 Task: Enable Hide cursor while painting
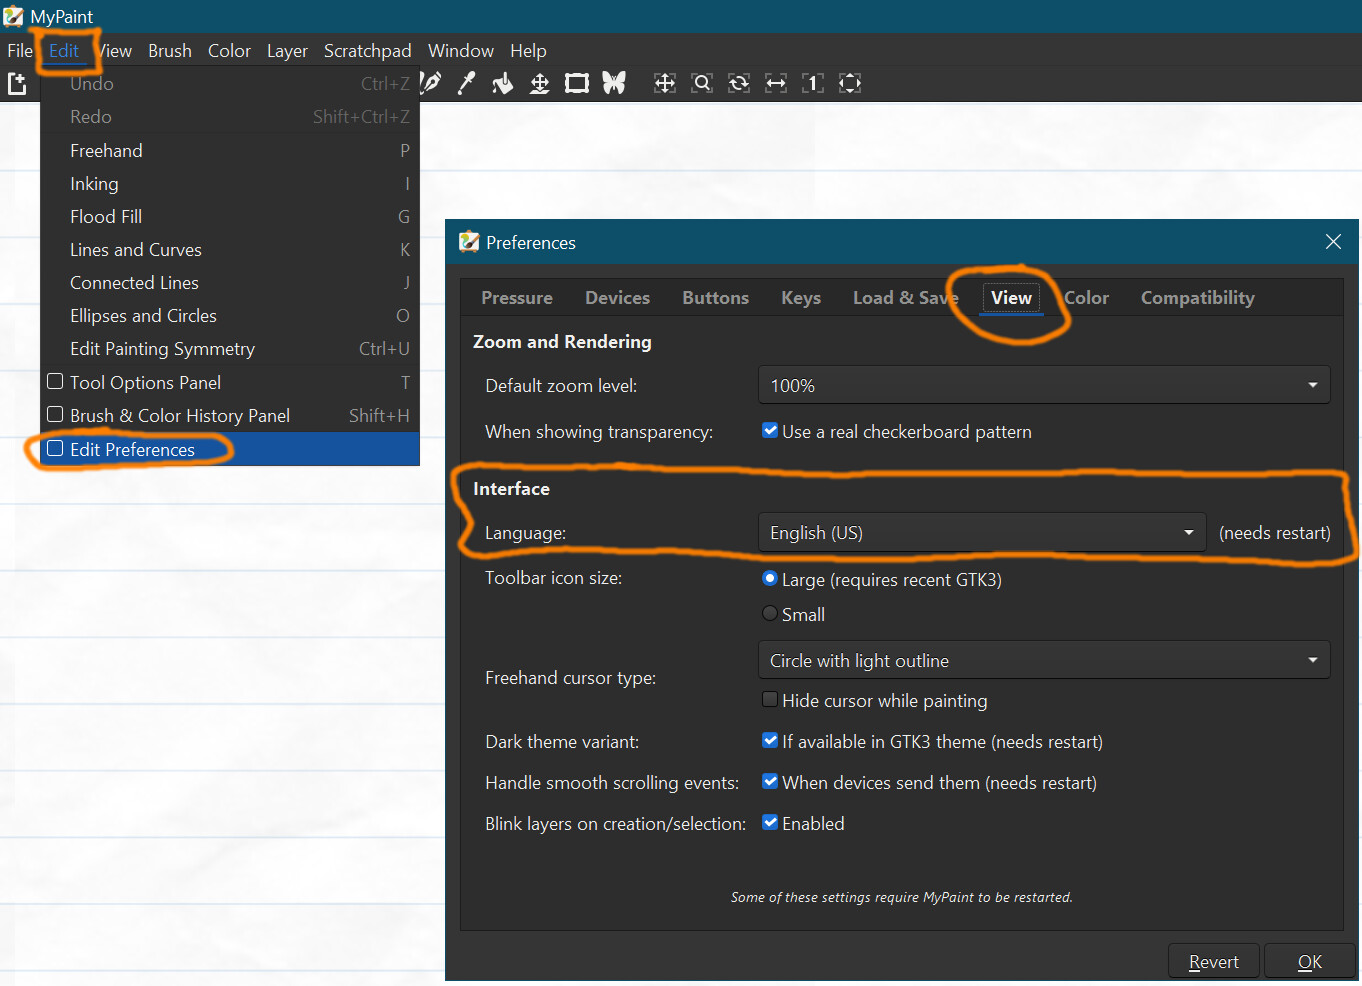770,699
